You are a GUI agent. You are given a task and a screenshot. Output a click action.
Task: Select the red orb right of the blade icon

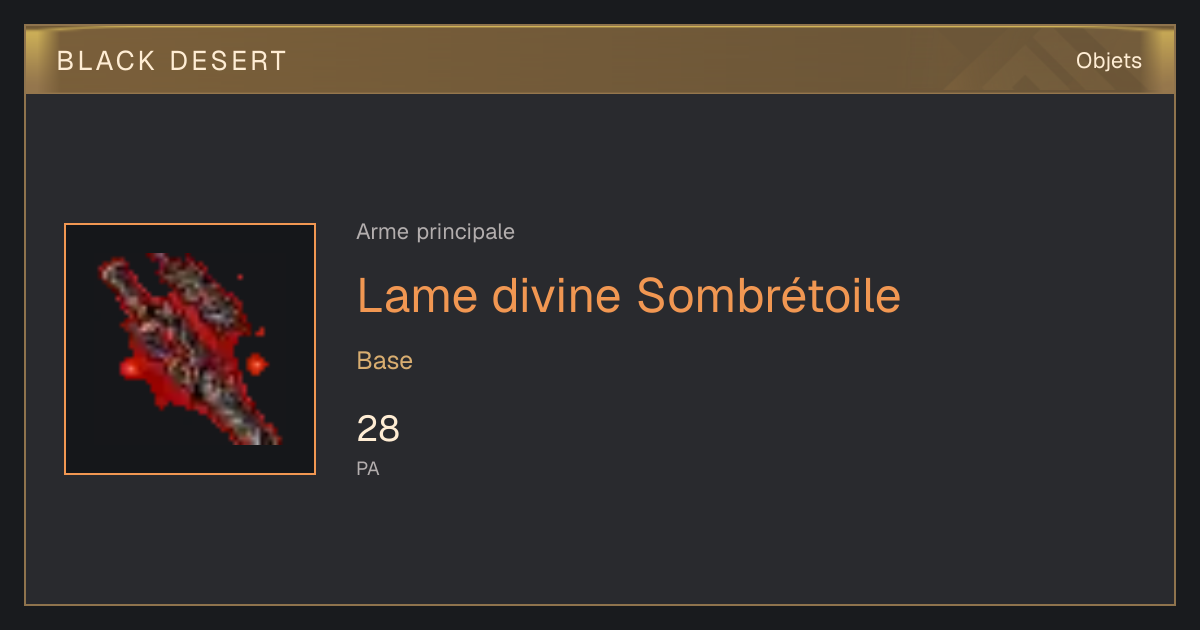pos(257,364)
